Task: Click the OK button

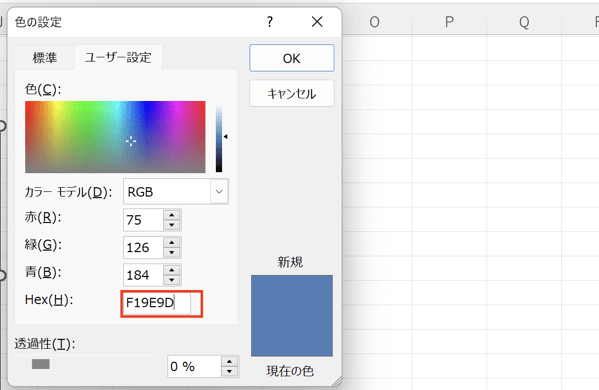Action: [x=291, y=58]
